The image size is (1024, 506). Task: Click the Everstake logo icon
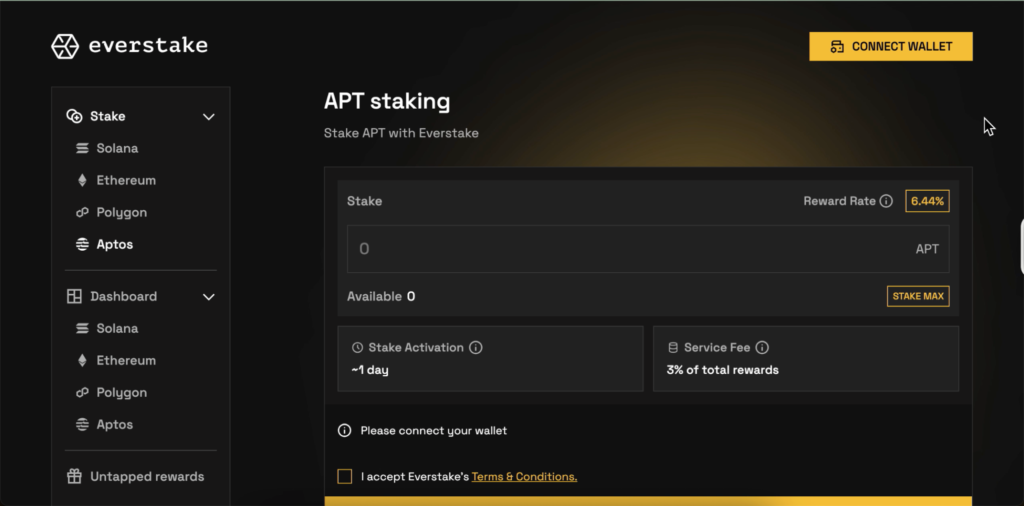pyautogui.click(x=65, y=46)
